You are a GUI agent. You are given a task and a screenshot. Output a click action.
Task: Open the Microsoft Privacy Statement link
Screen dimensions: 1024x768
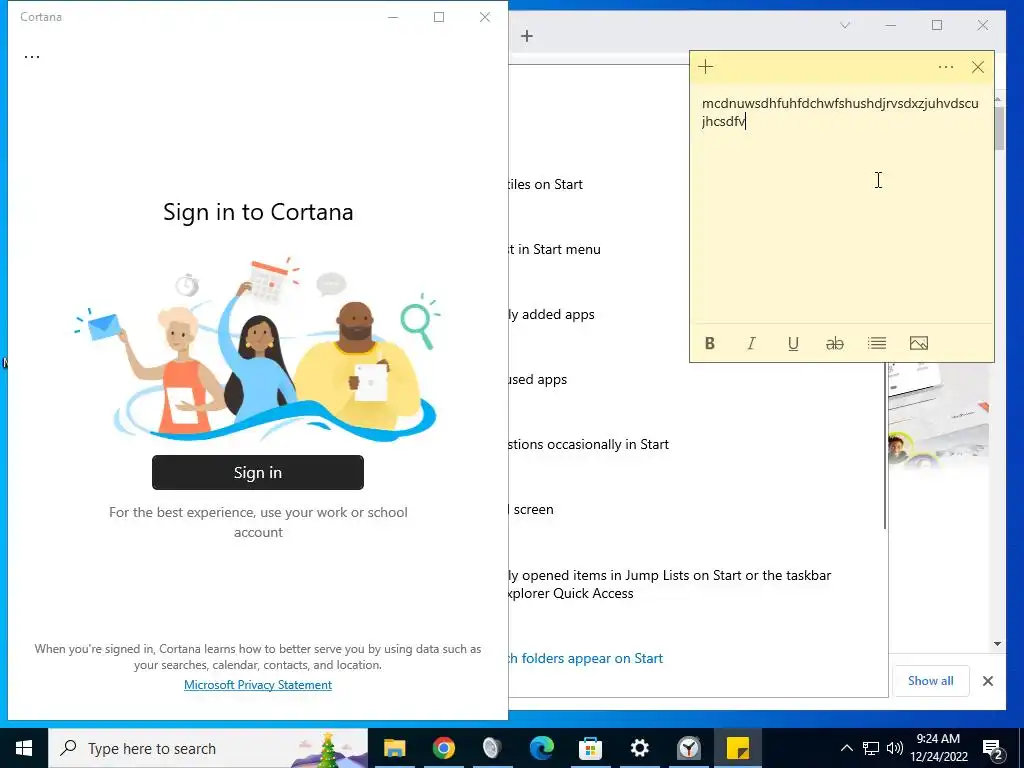258,684
